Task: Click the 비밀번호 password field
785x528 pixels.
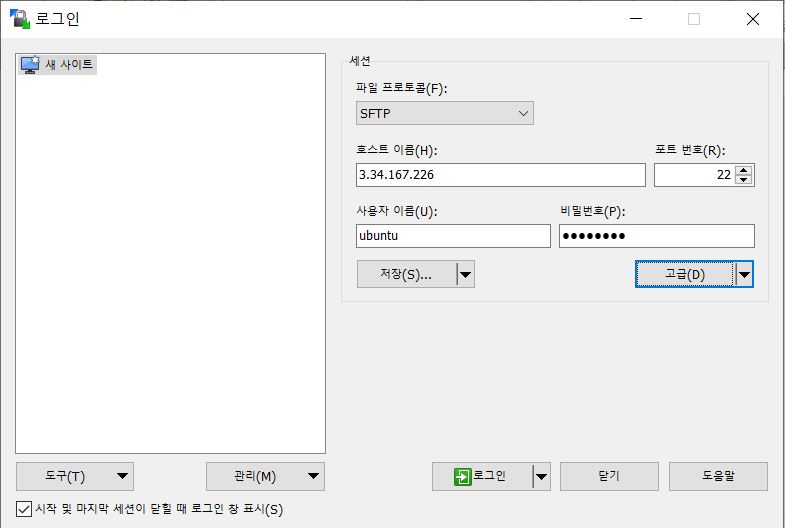Action: (656, 236)
